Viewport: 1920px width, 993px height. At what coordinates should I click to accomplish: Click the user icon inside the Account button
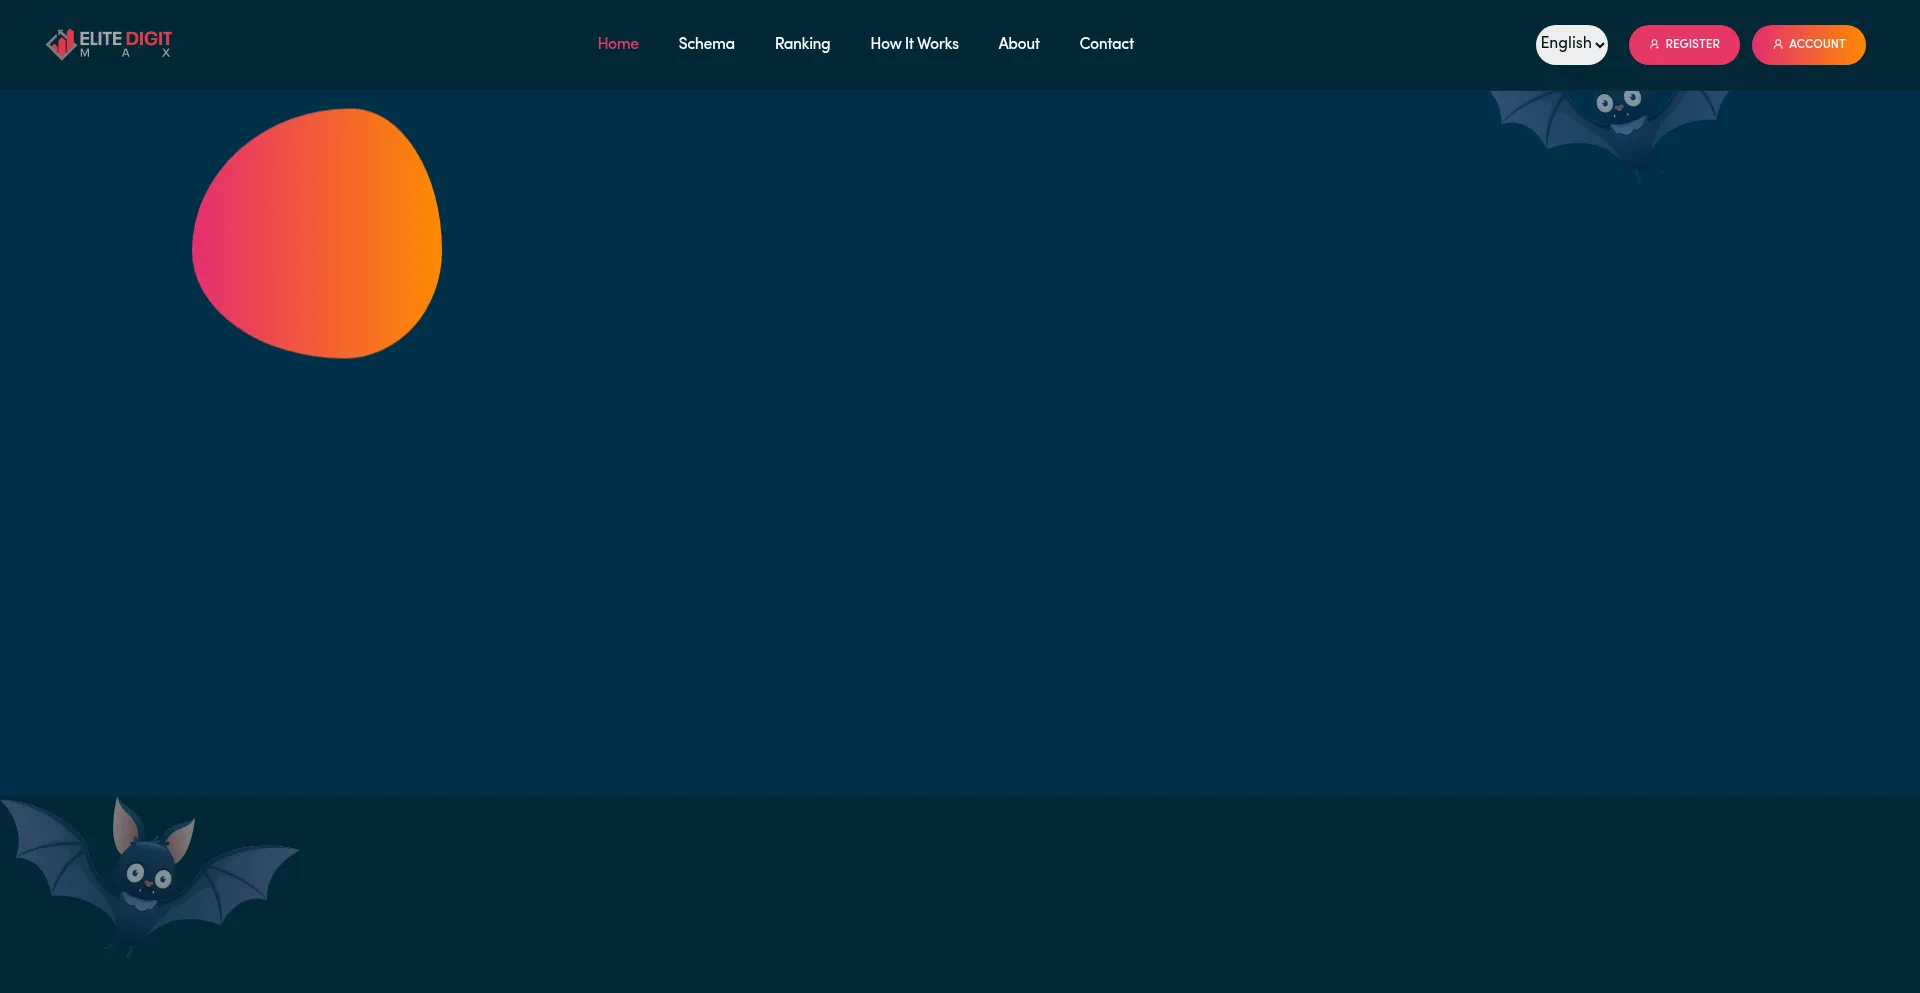coord(1778,45)
